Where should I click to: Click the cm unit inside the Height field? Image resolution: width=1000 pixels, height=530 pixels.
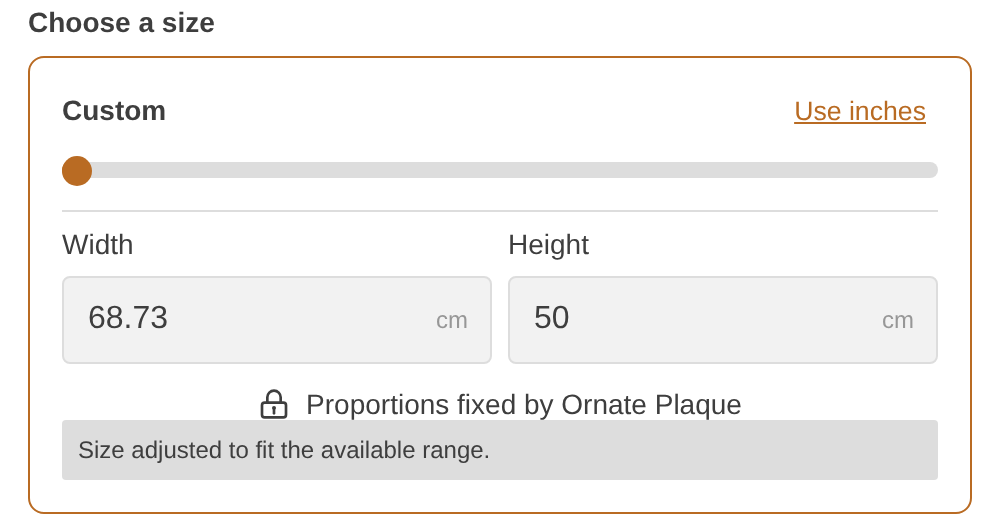[897, 320]
